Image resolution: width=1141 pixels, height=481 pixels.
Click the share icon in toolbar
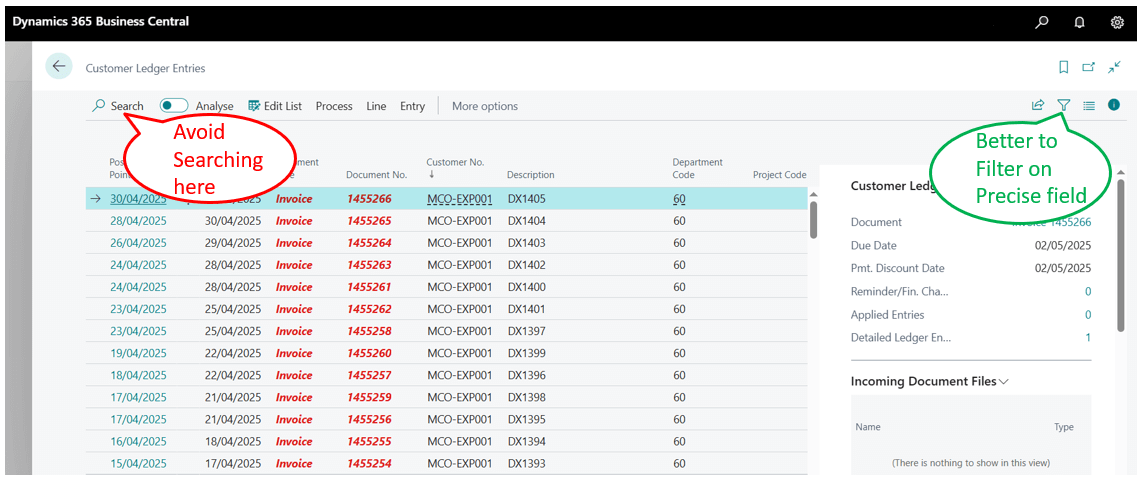pos(1038,106)
